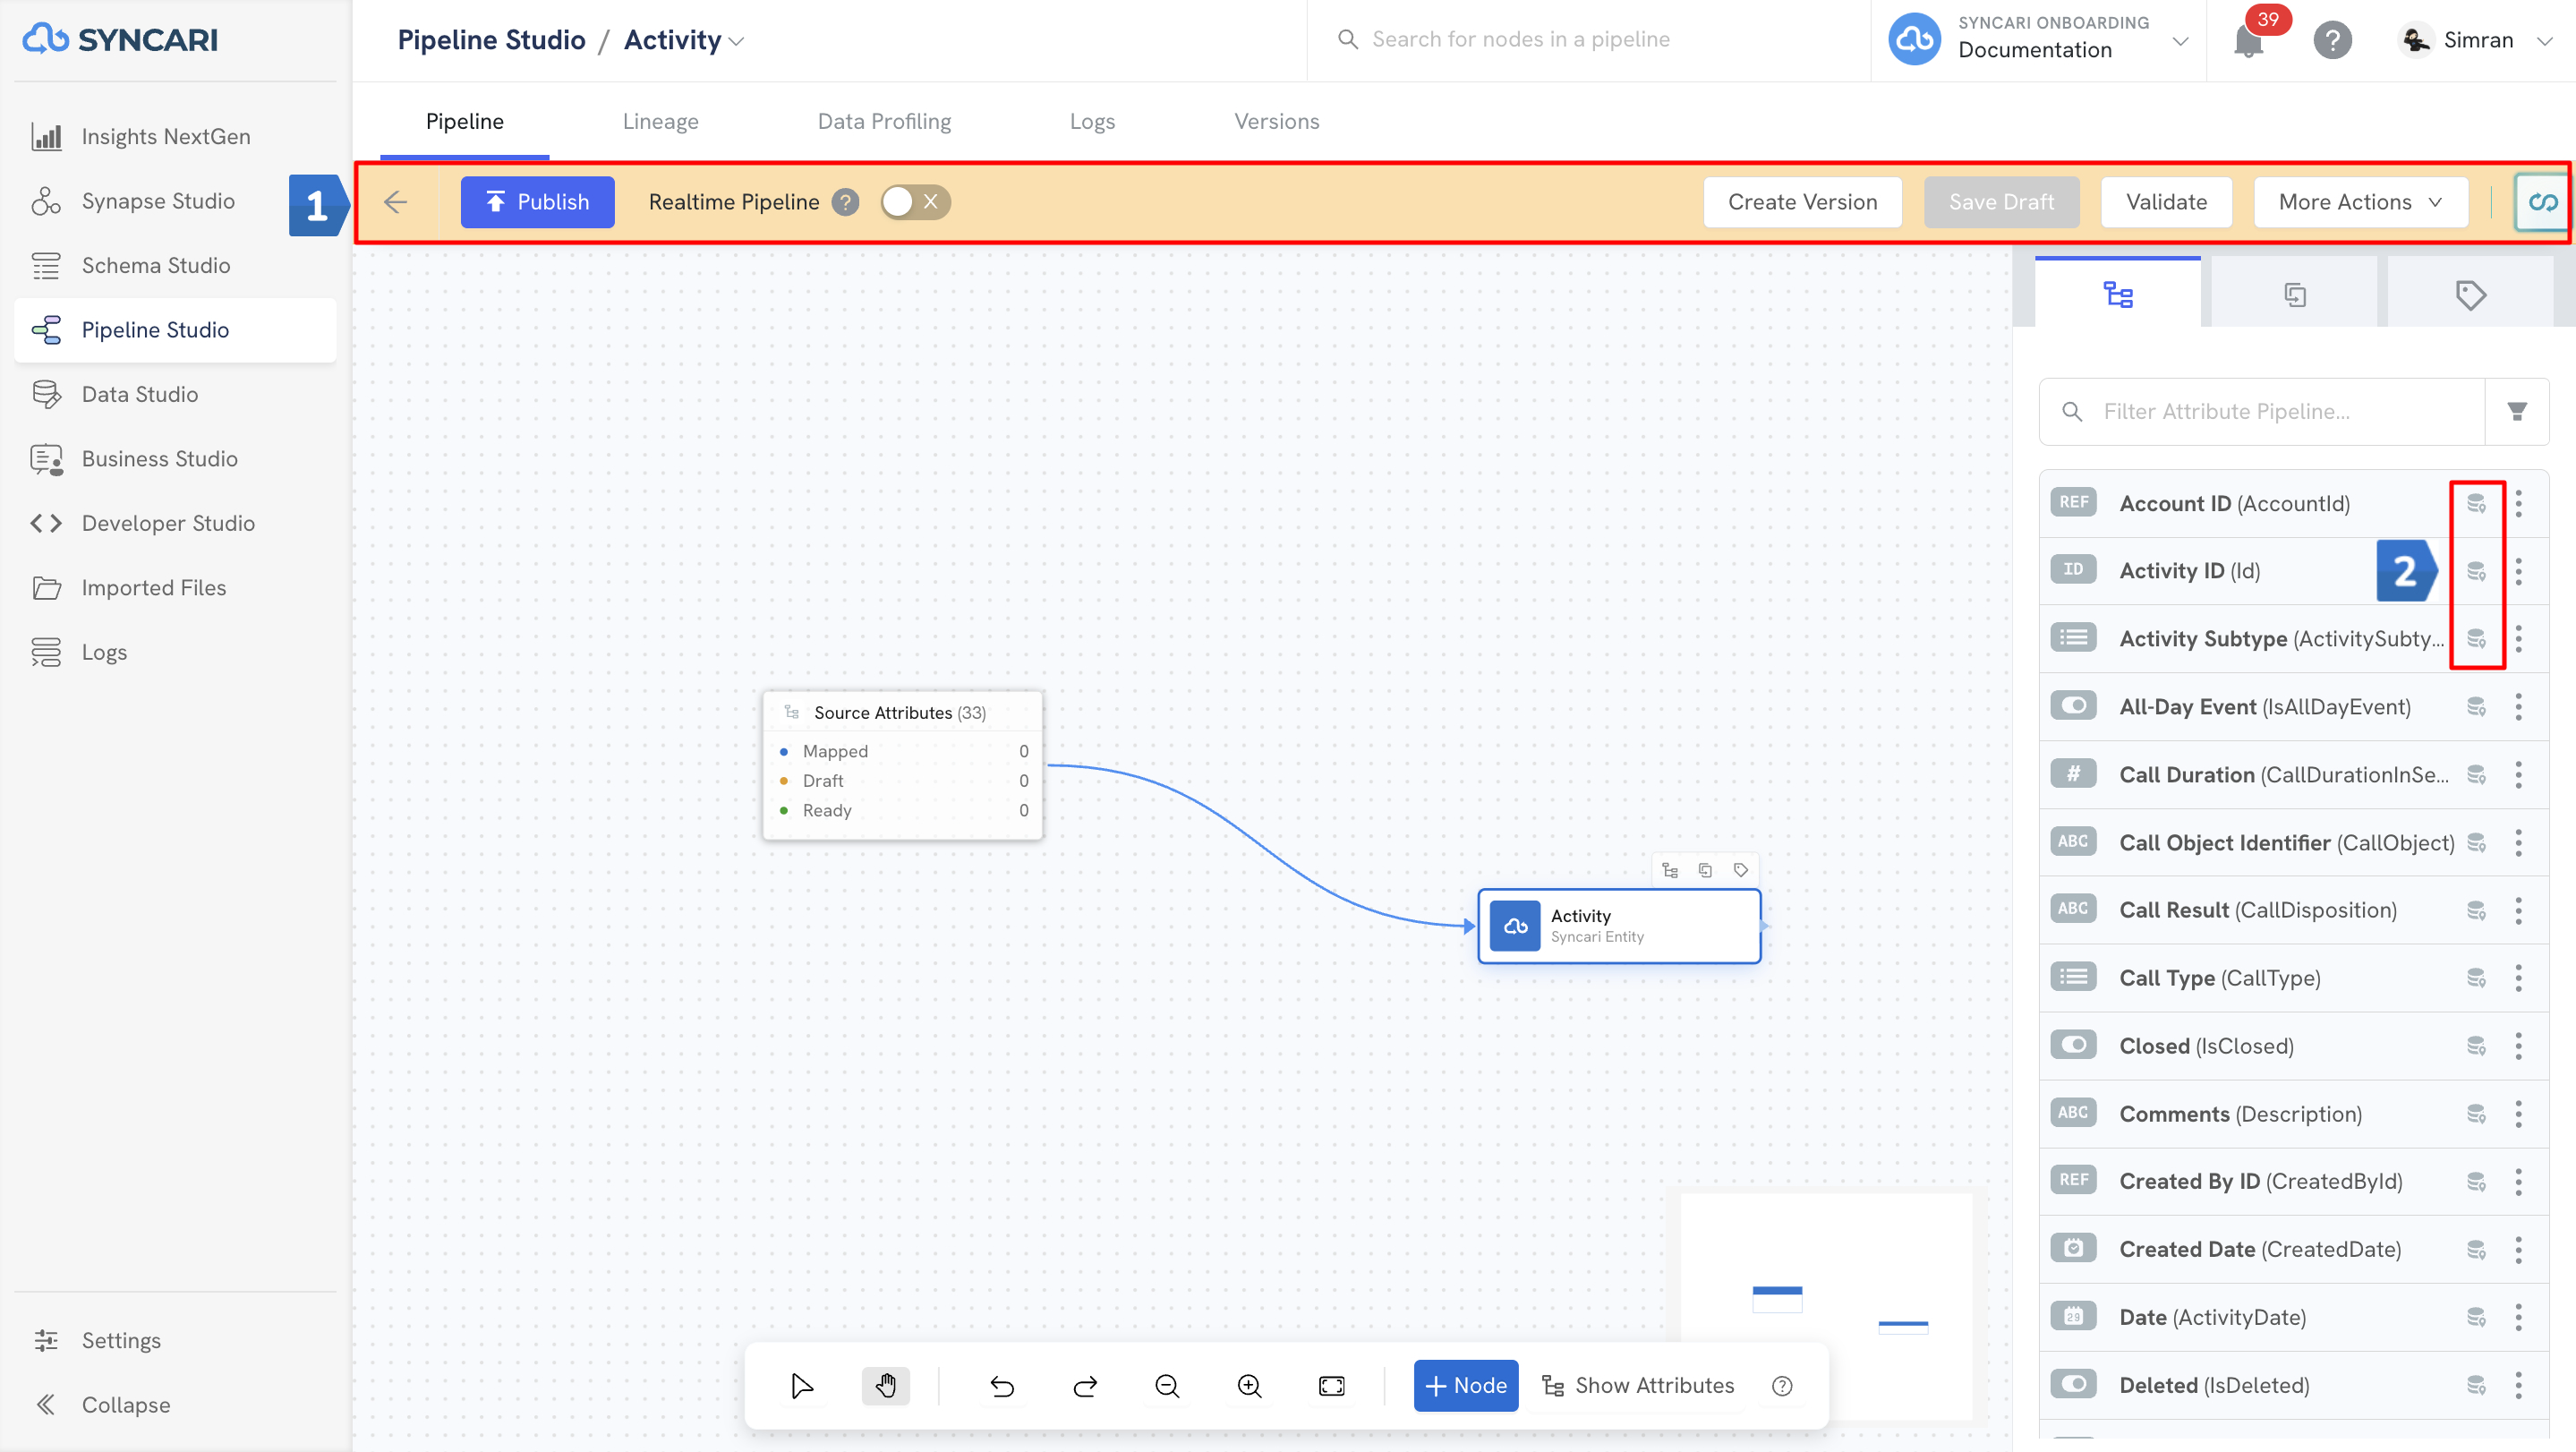Switch to the tags panel tab
Screen dimensions: 2576x1452
pyautogui.click(x=2470, y=293)
